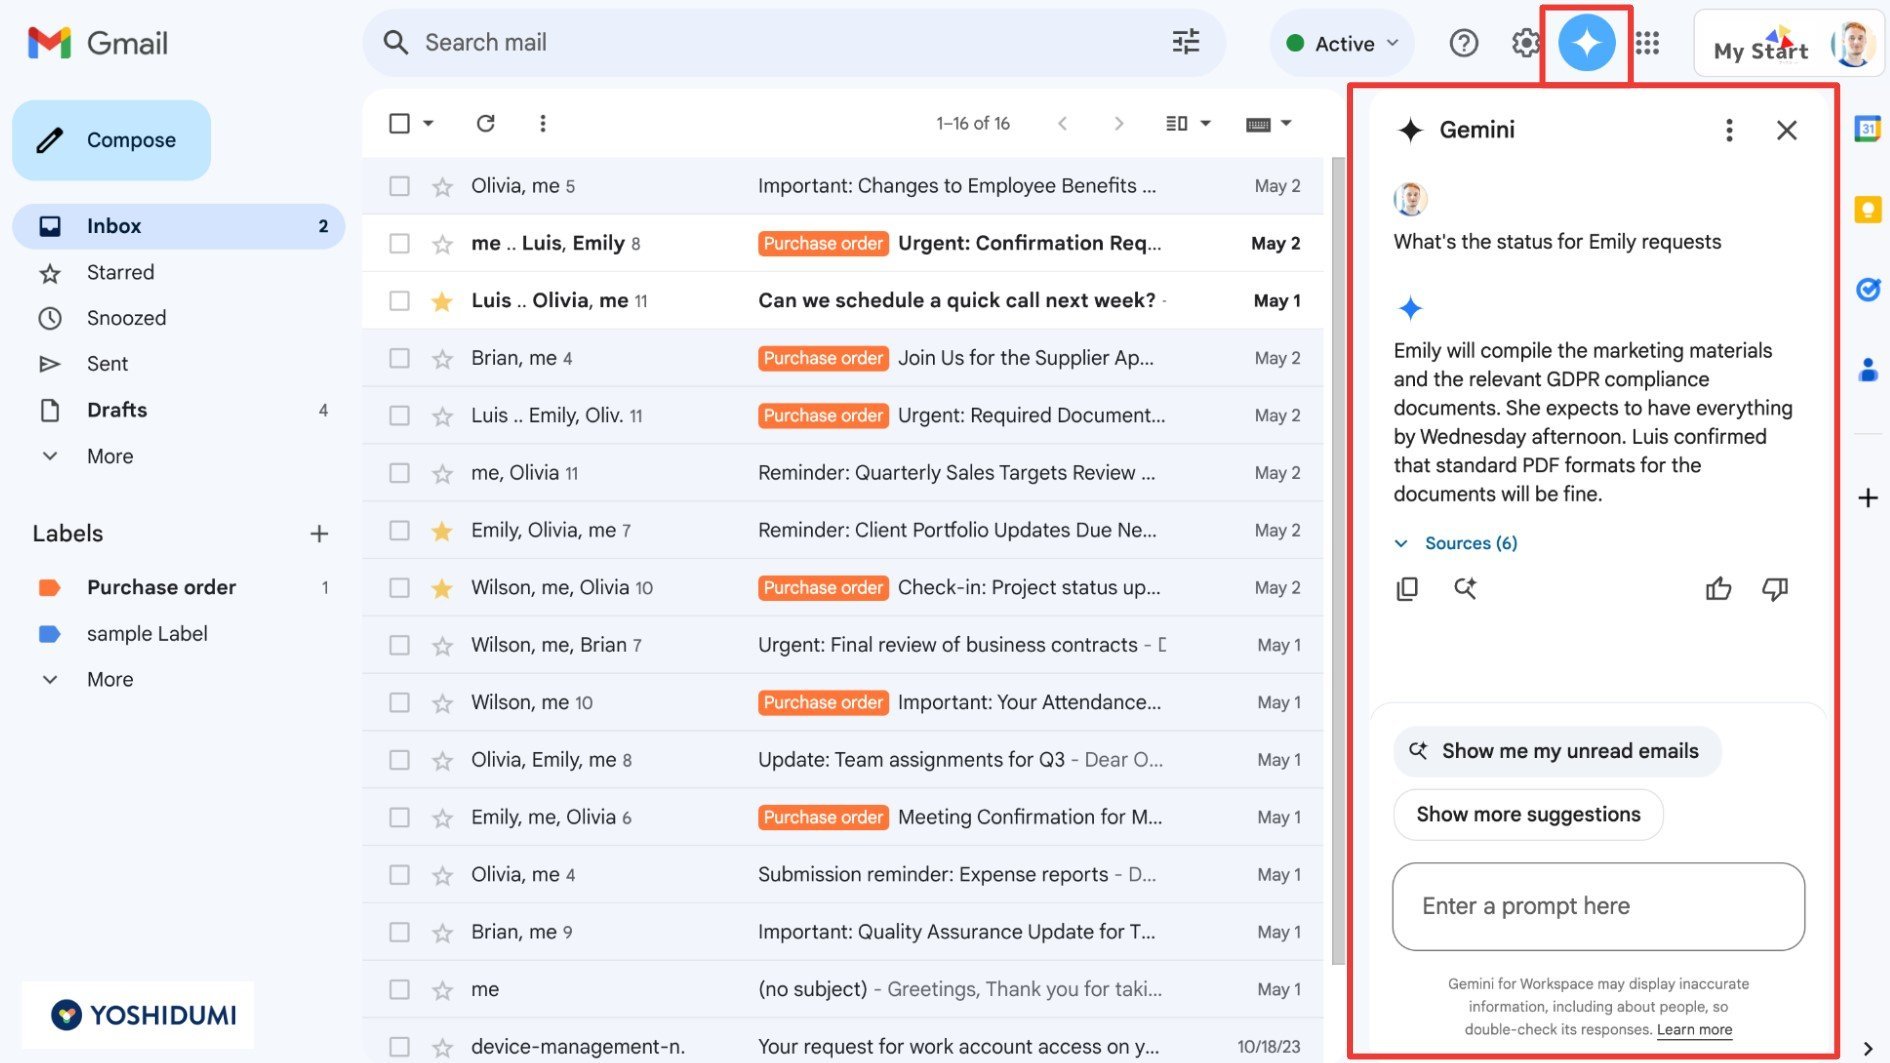Click the search magnifier icon
Screen dimensions: 1890x1063
[396, 42]
